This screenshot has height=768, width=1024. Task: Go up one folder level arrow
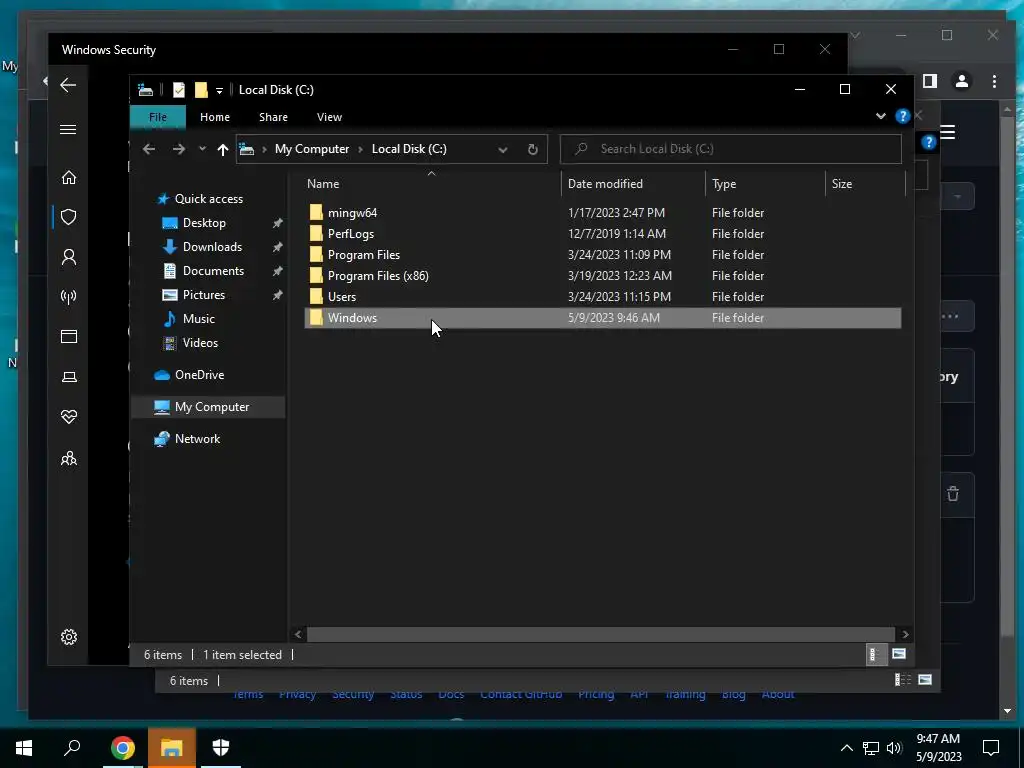point(223,150)
